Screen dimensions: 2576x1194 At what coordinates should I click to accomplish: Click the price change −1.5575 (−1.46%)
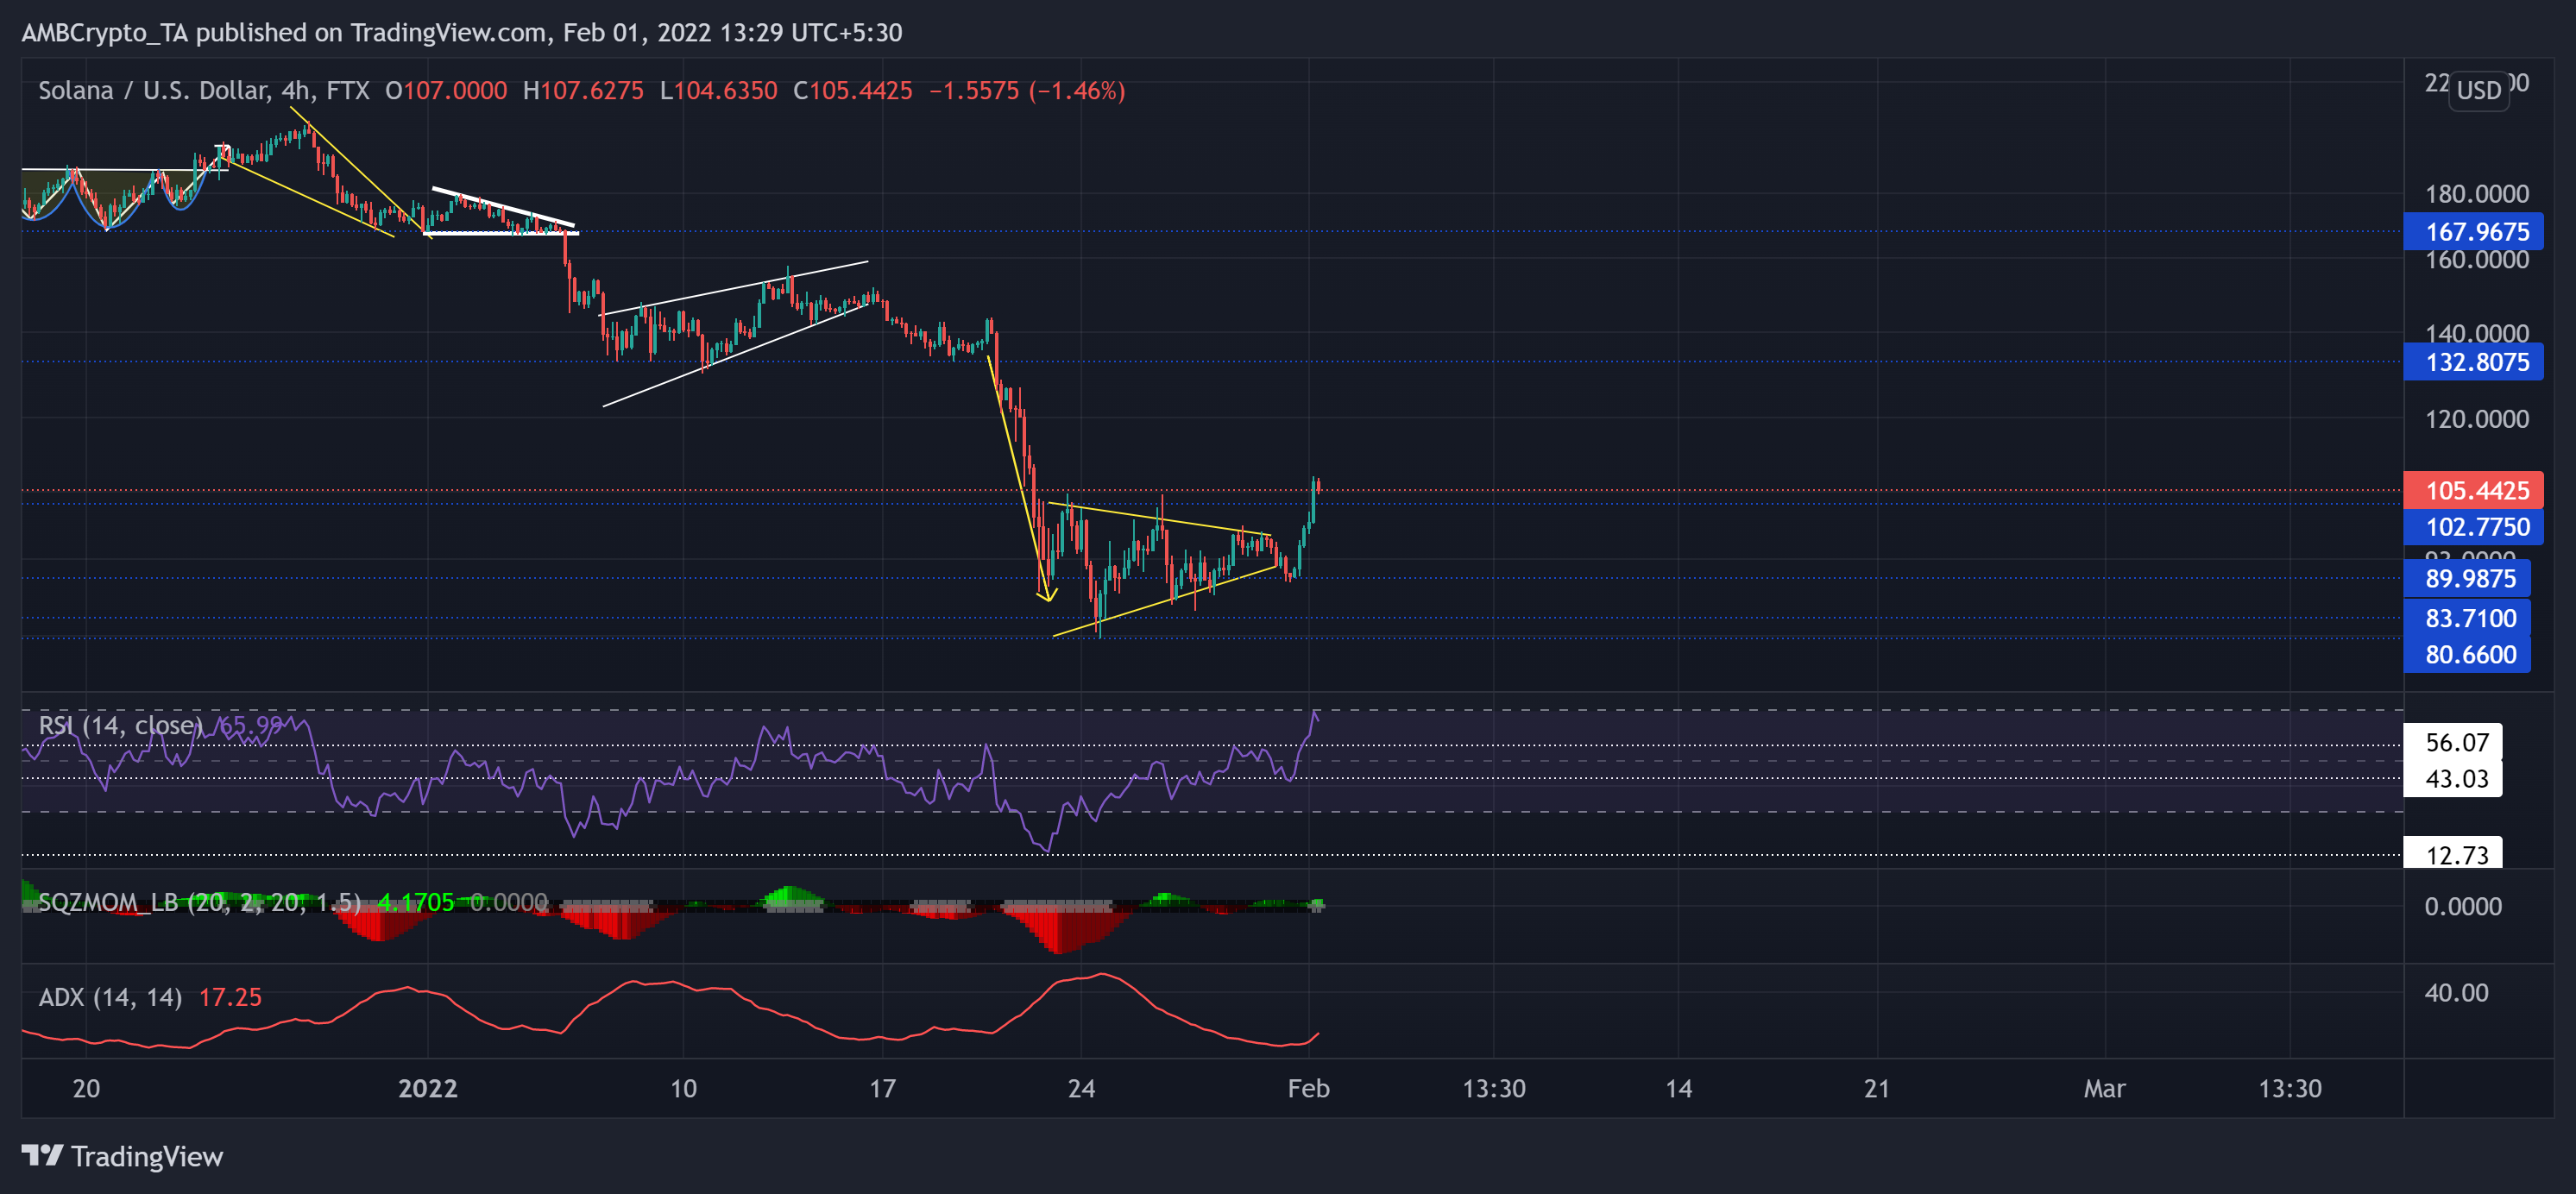pos(1027,91)
